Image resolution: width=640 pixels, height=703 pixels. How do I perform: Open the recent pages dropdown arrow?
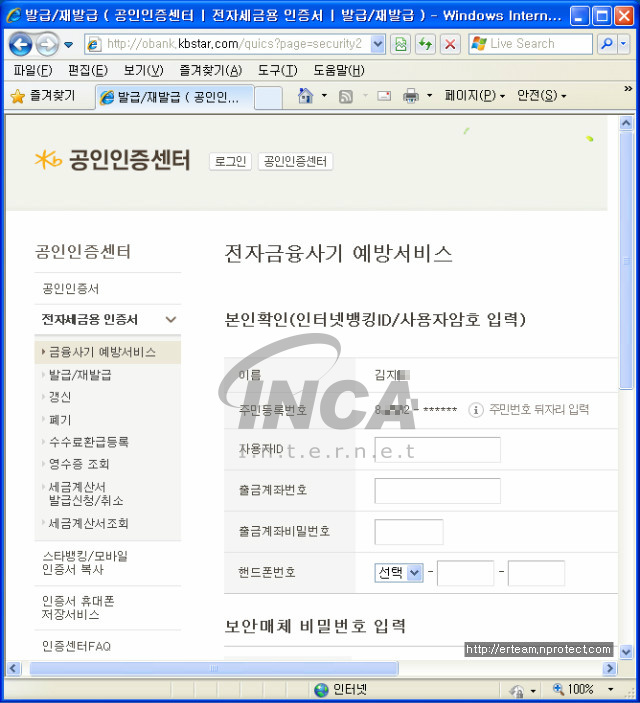pyautogui.click(x=69, y=44)
